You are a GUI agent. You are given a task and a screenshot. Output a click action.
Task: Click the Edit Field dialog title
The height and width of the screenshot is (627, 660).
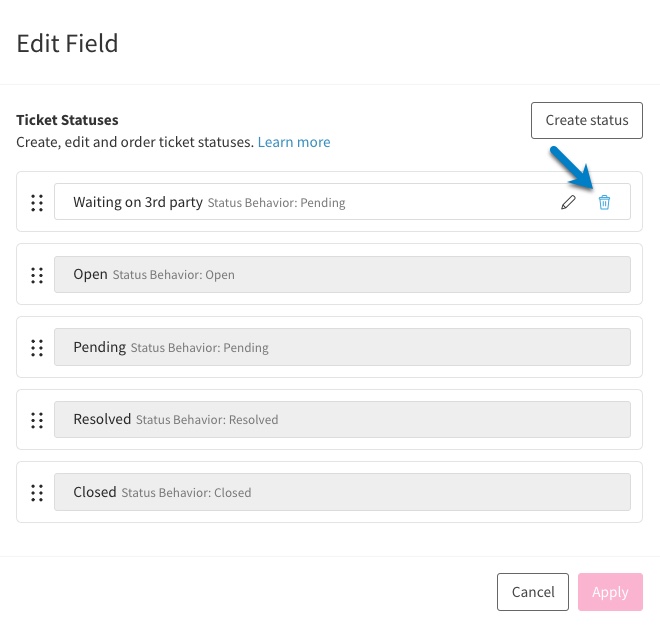[x=67, y=43]
